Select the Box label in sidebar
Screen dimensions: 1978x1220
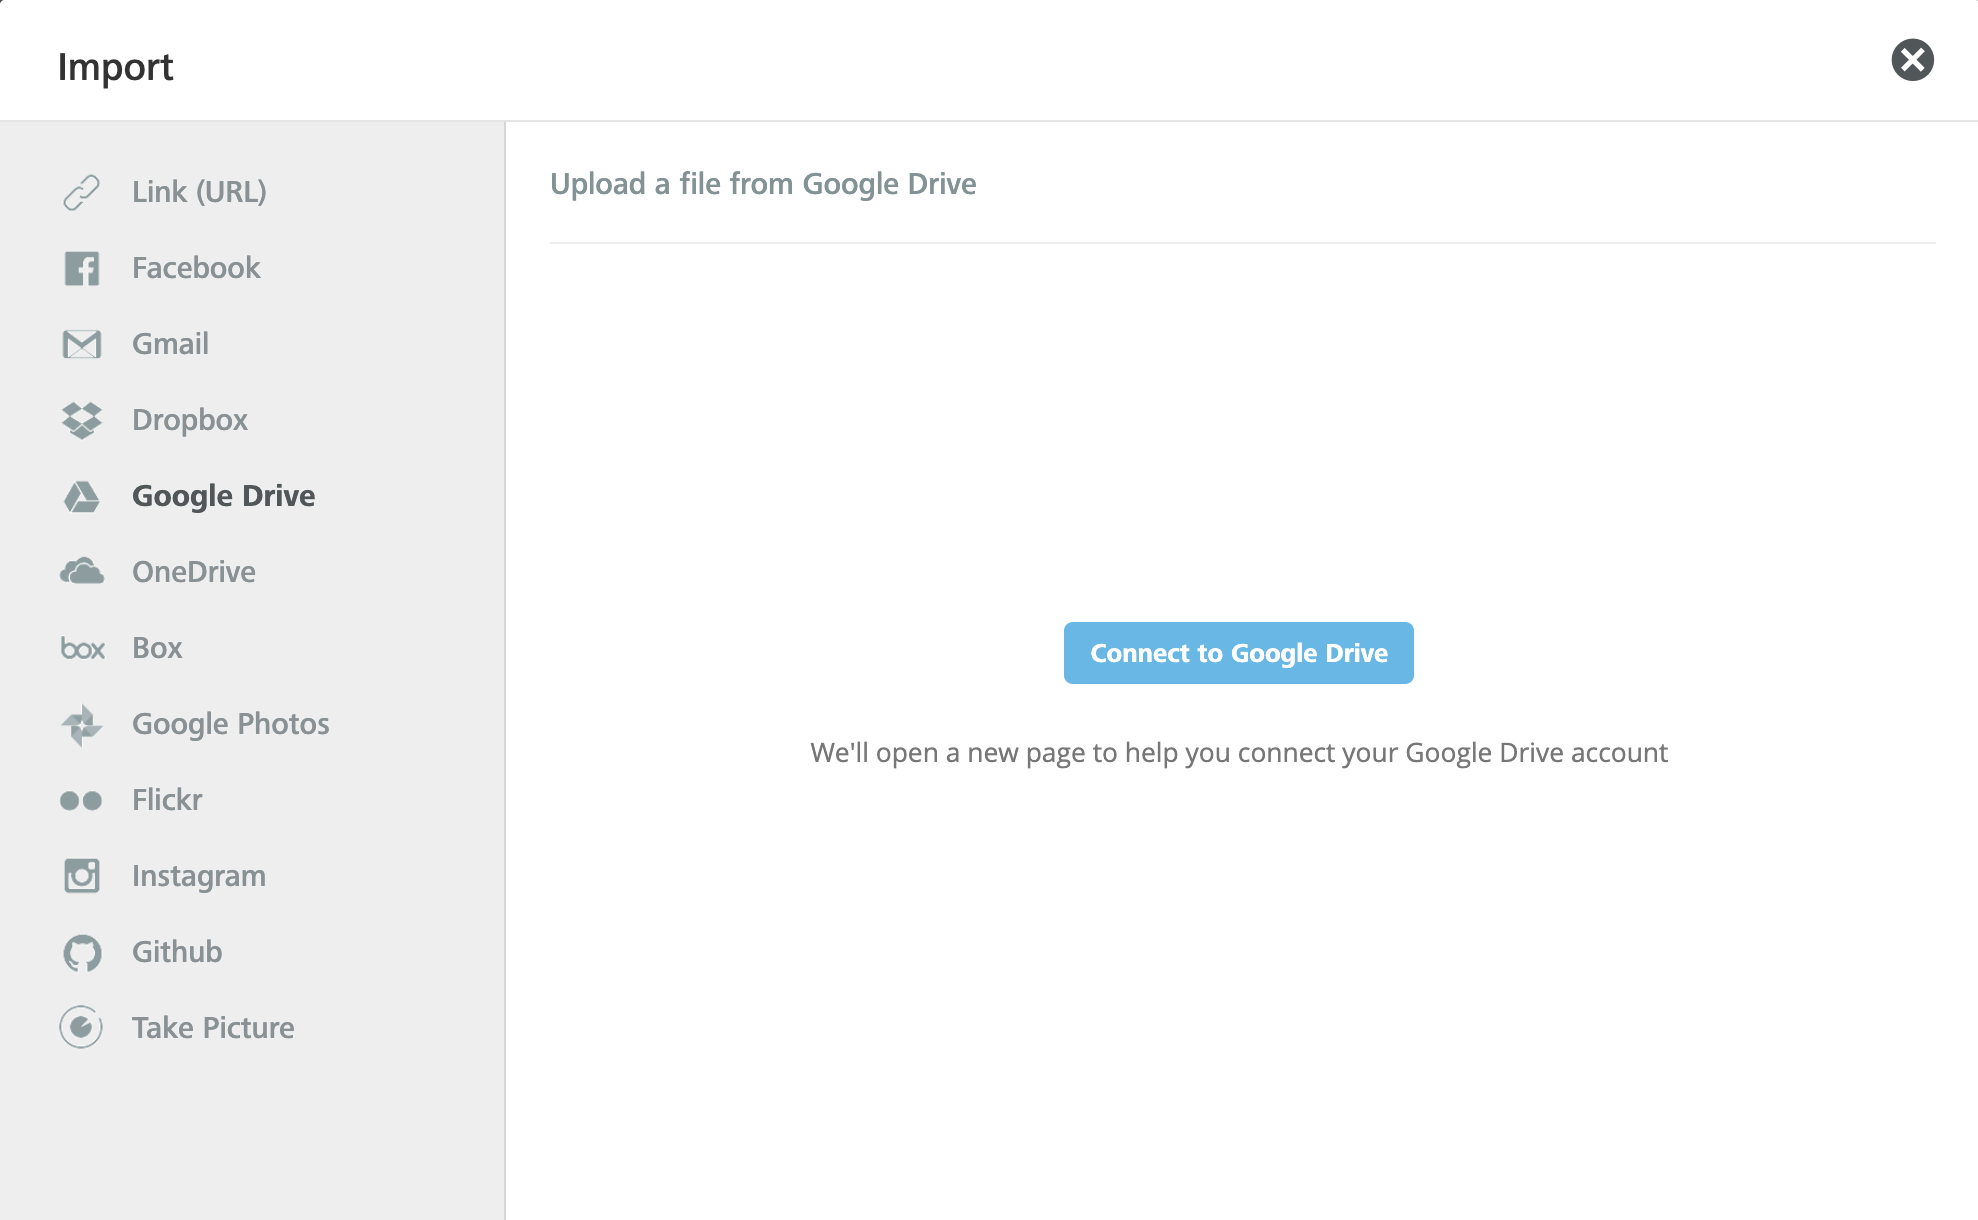(x=157, y=648)
